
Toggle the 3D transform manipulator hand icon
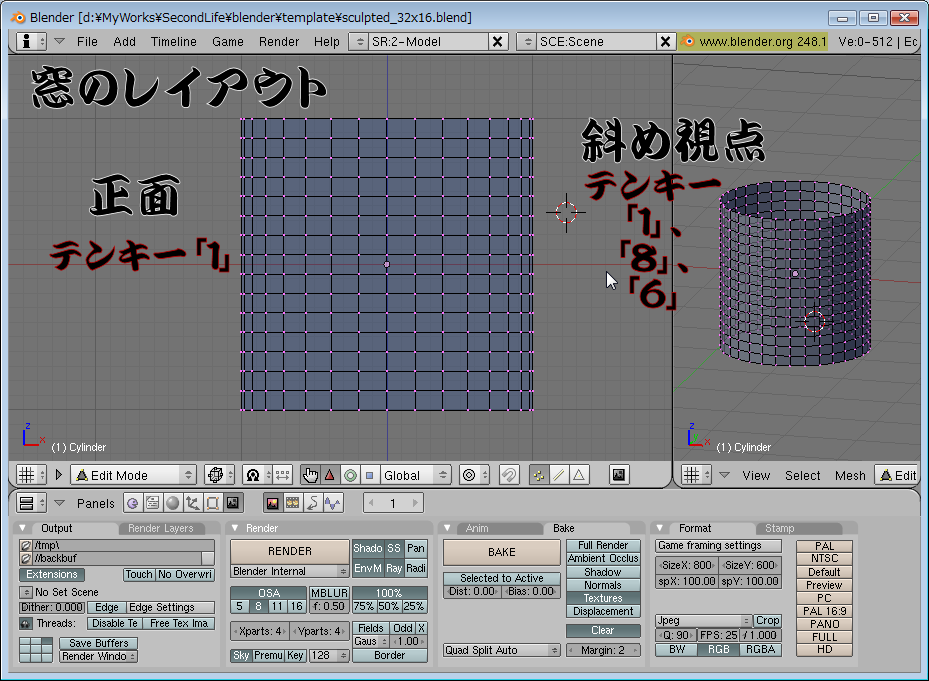click(310, 475)
